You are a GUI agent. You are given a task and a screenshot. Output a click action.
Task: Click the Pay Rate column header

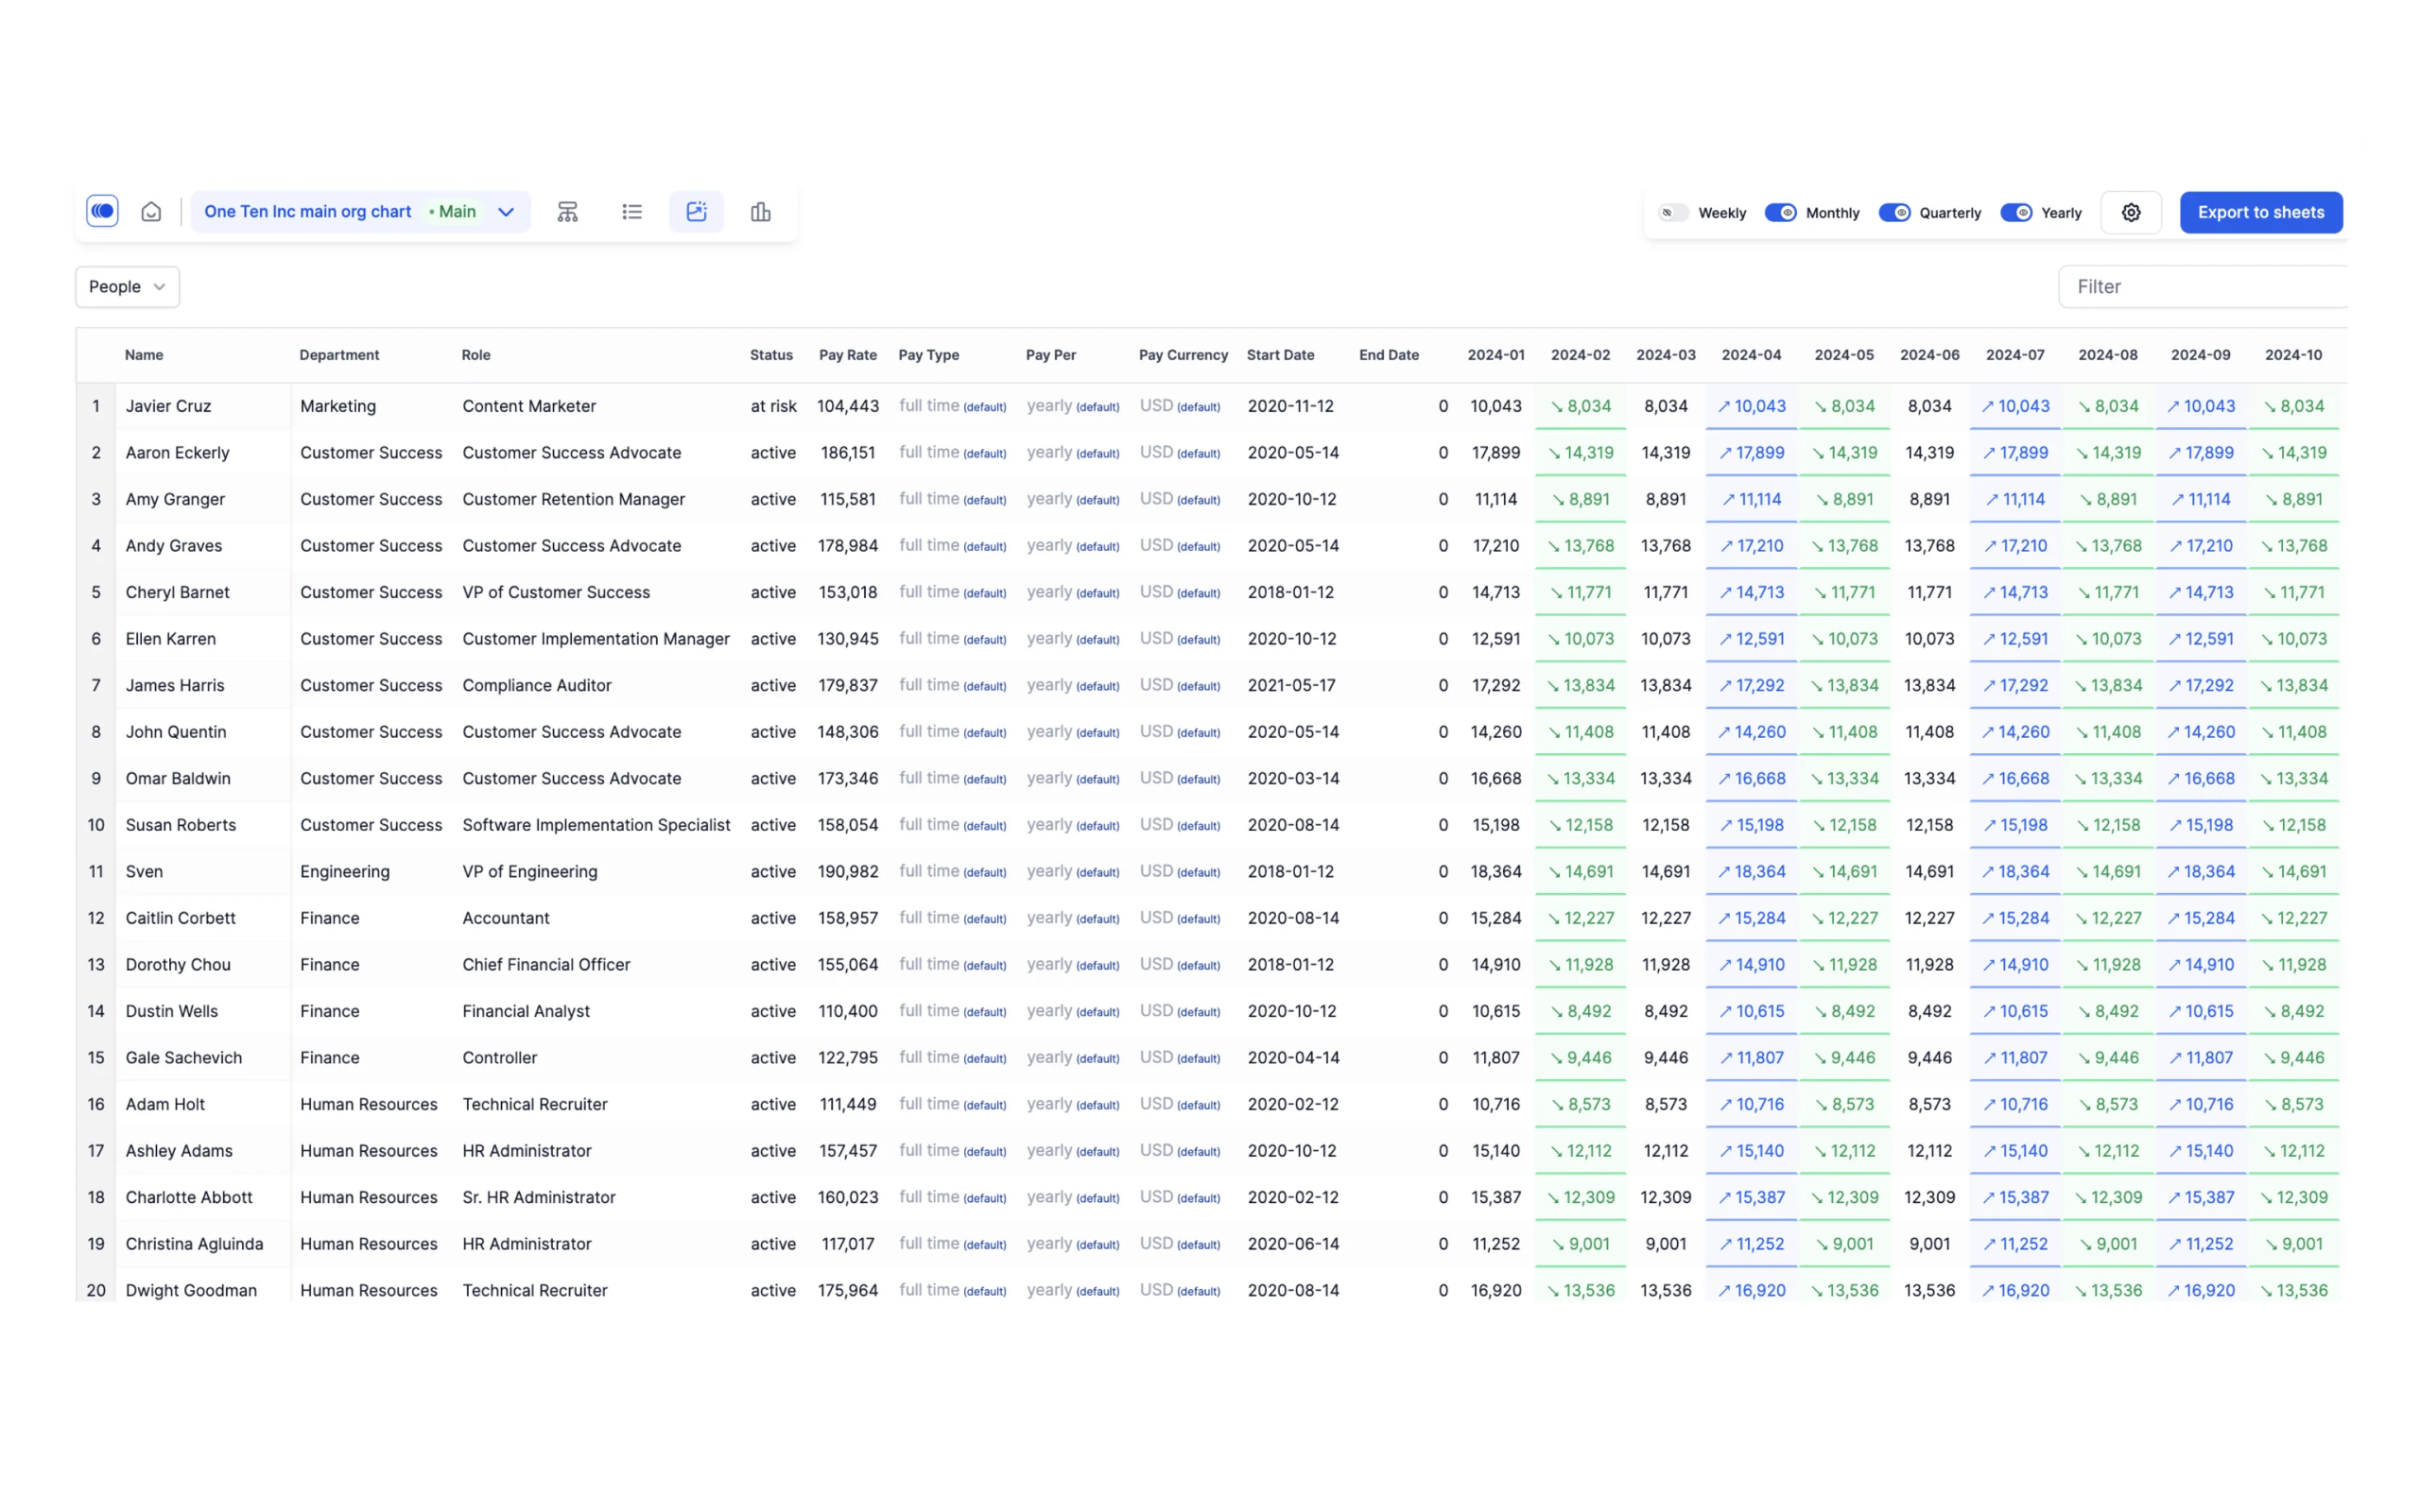click(x=847, y=354)
